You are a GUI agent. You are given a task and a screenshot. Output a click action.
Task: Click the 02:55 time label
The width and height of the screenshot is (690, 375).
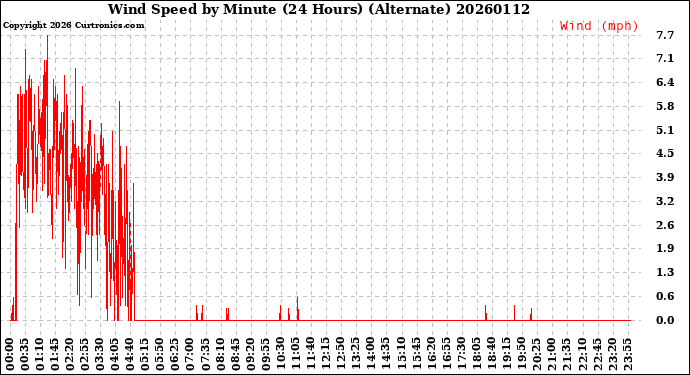[85, 354]
